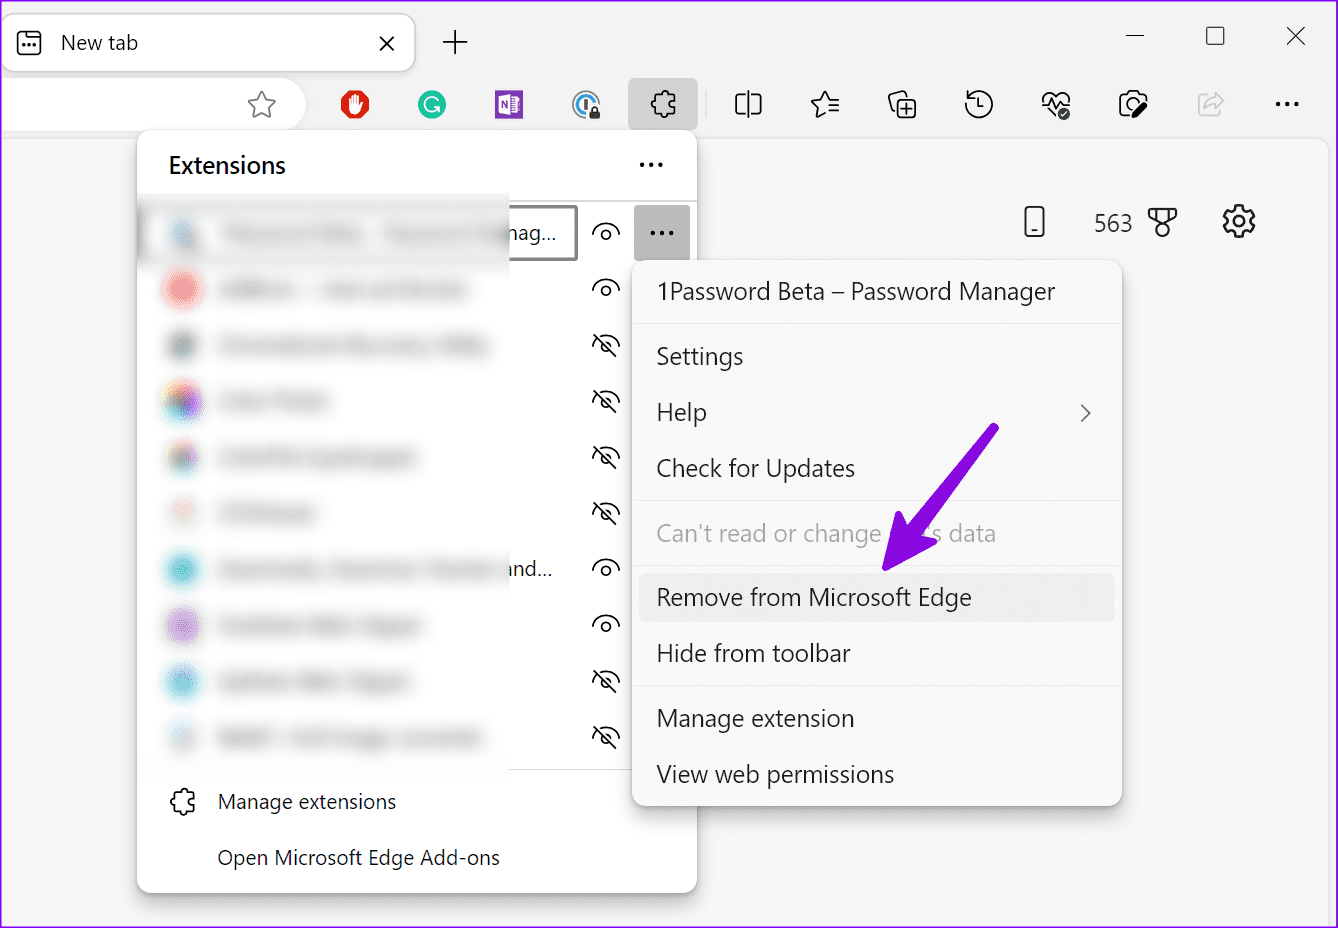Screen dimensions: 1338x928
Task: Choose Manage extension menu entry
Action: [877, 718]
